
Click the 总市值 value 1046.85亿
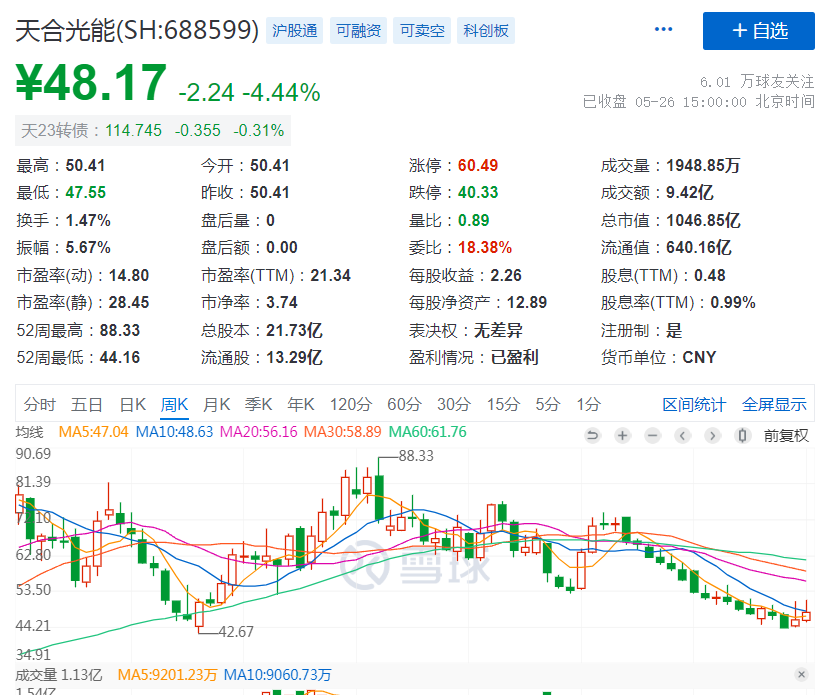(x=703, y=220)
